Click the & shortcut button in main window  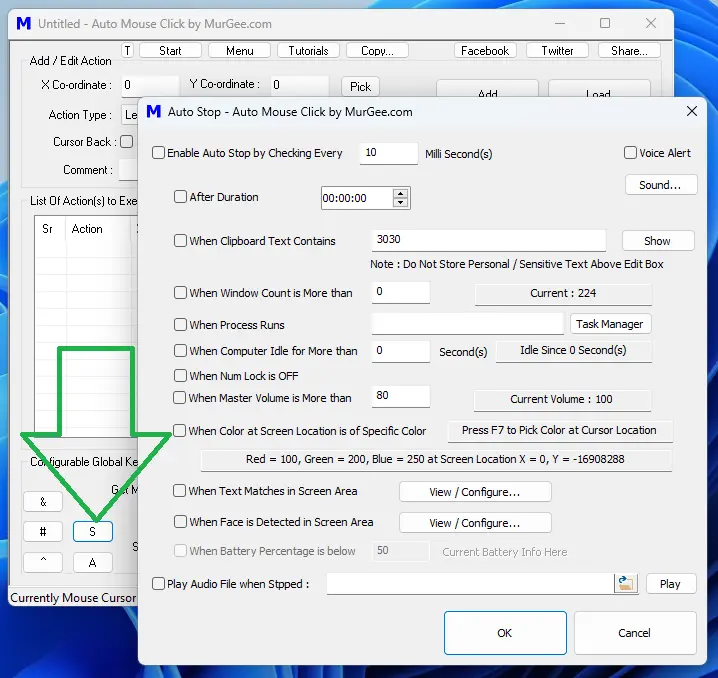click(43, 501)
